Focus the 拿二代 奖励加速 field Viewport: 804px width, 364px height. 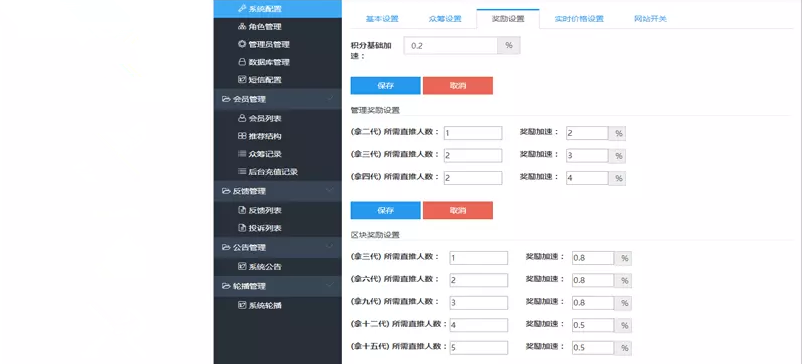coord(587,133)
